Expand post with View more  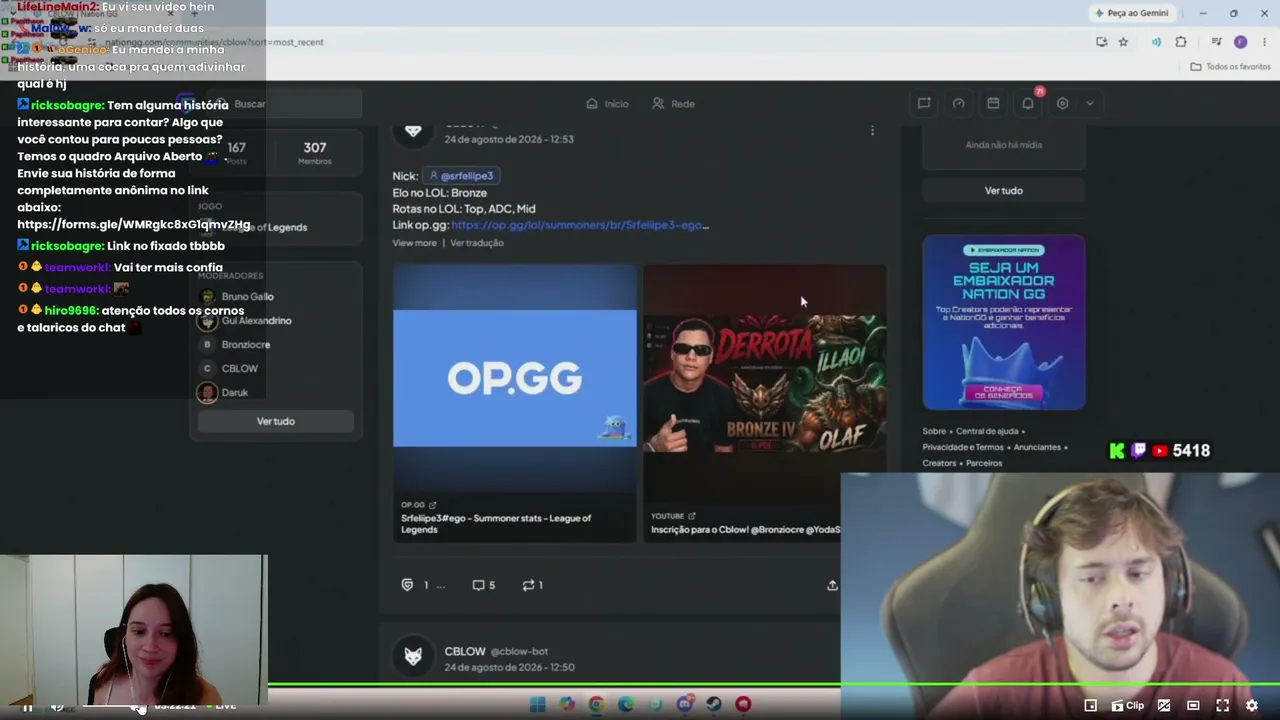tap(414, 243)
